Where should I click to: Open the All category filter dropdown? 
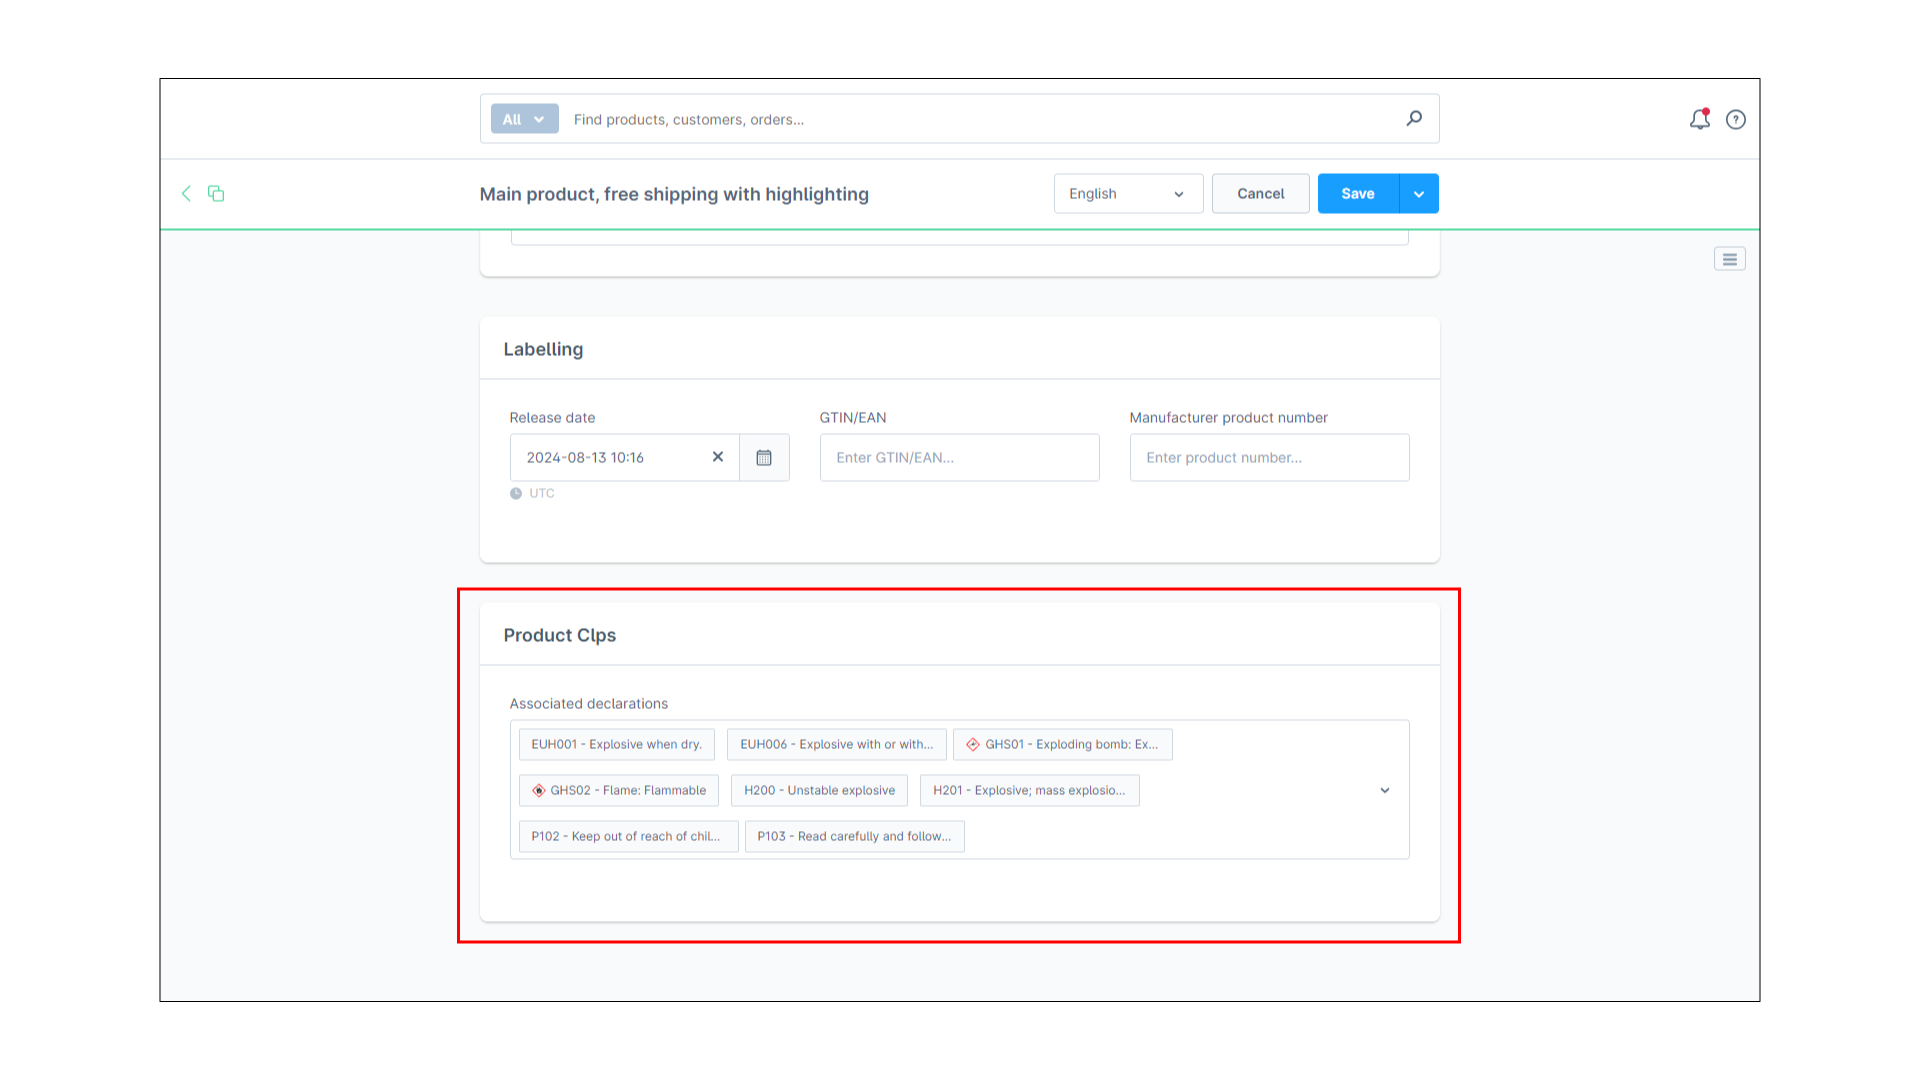pyautogui.click(x=522, y=119)
